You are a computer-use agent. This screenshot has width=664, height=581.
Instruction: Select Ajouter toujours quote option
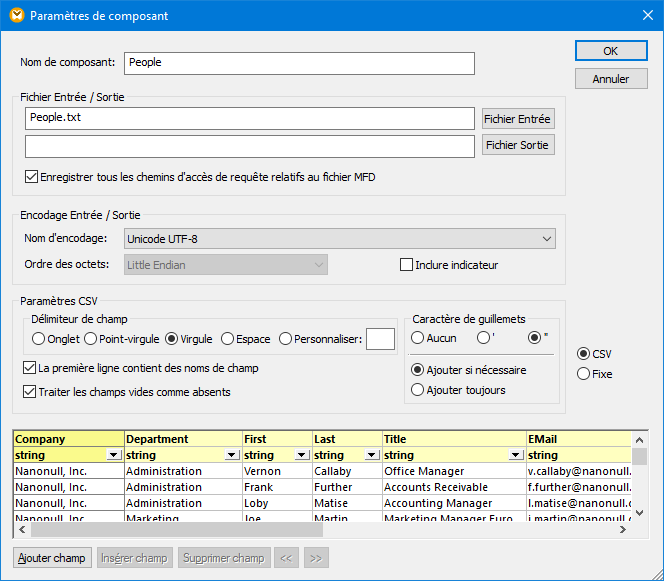coord(418,390)
